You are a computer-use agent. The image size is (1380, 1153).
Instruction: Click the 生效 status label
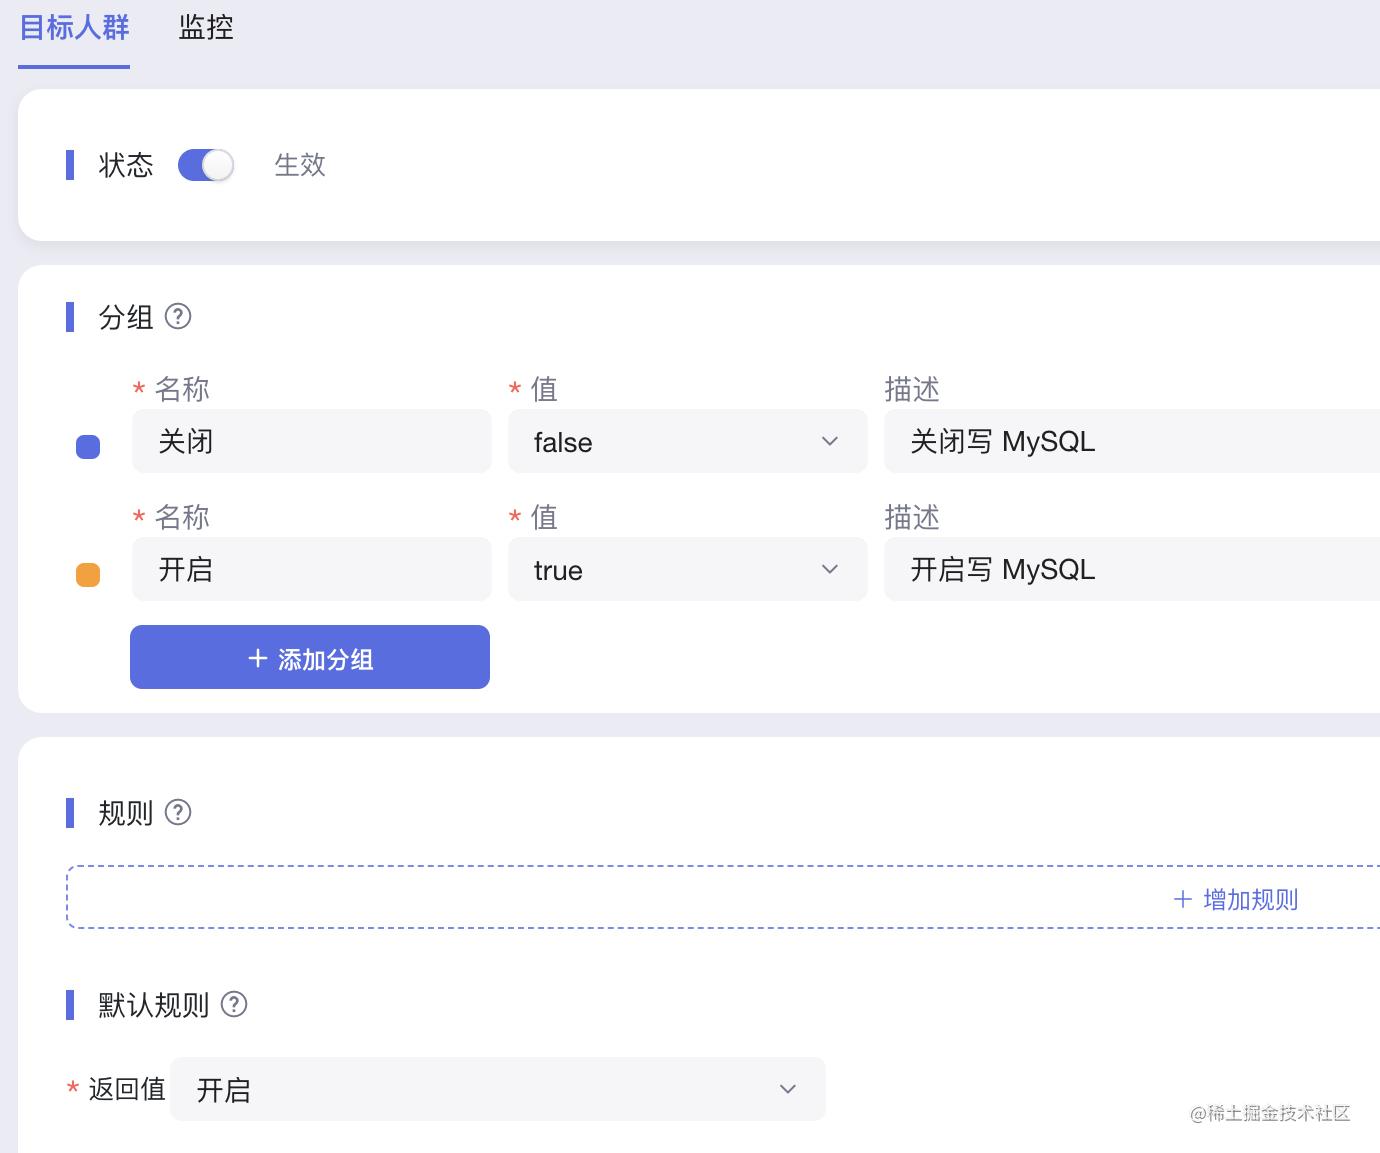pos(300,165)
